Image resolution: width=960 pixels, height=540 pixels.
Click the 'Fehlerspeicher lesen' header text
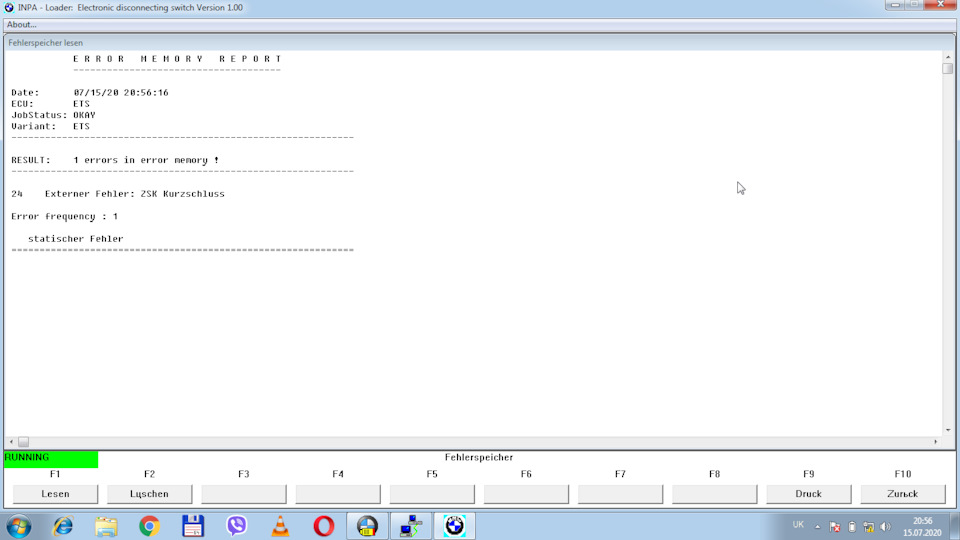click(x=45, y=43)
